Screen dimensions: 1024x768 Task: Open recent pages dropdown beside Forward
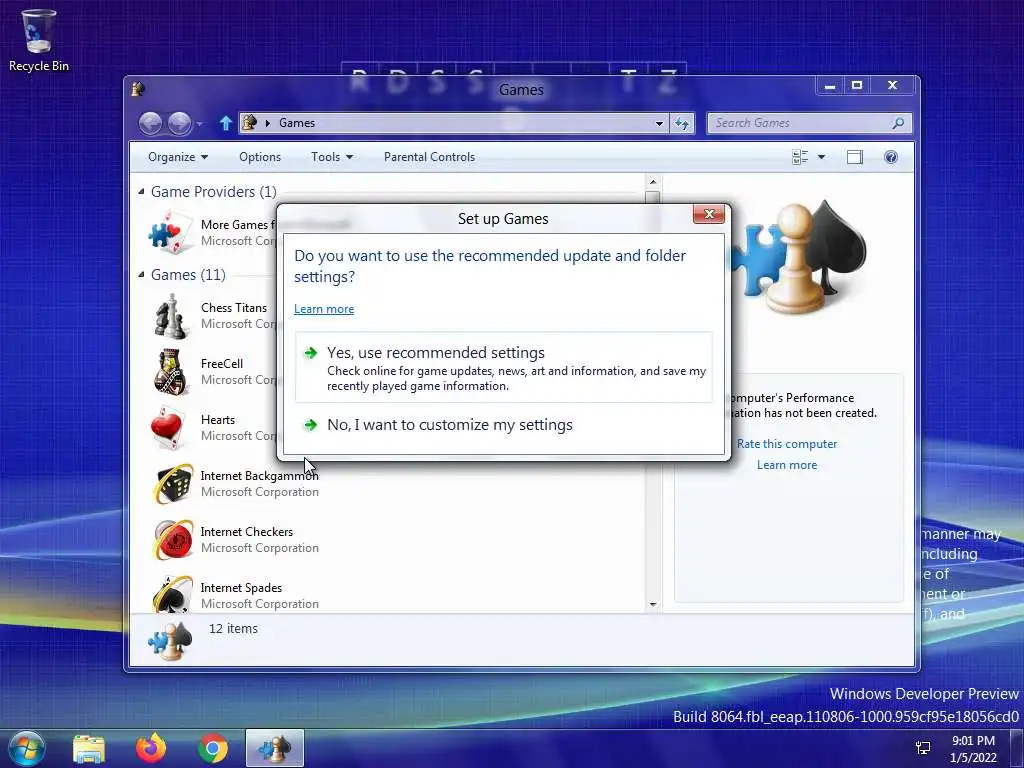click(x=199, y=123)
